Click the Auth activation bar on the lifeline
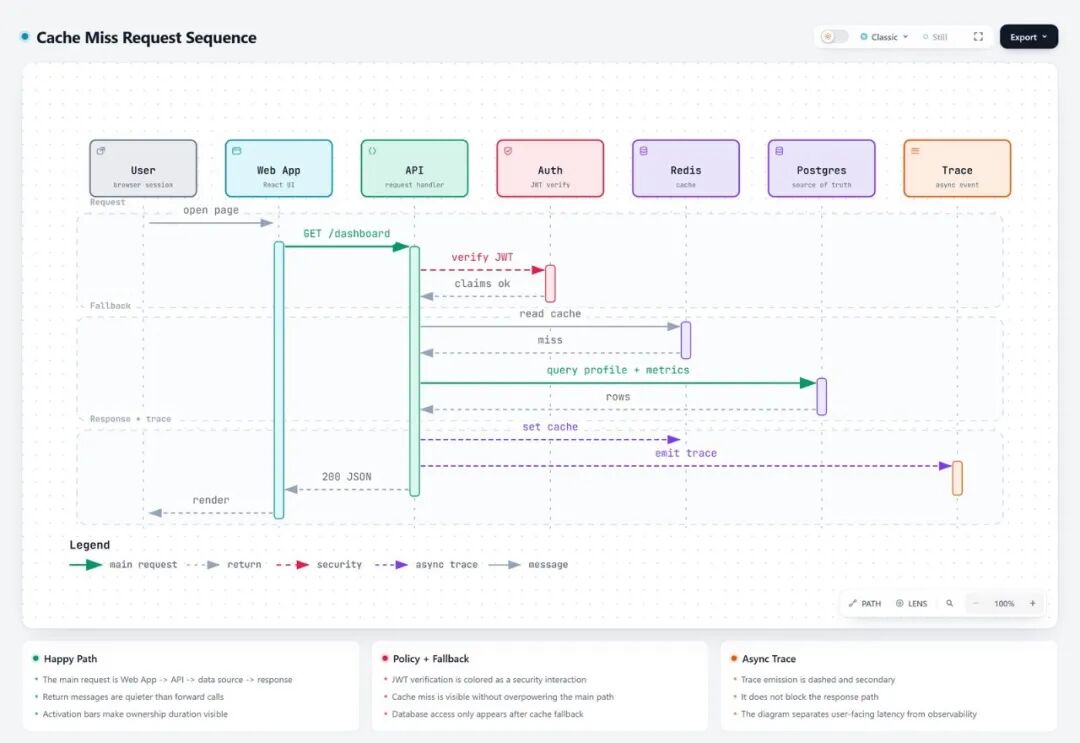The height and width of the screenshot is (743, 1080). click(550, 283)
